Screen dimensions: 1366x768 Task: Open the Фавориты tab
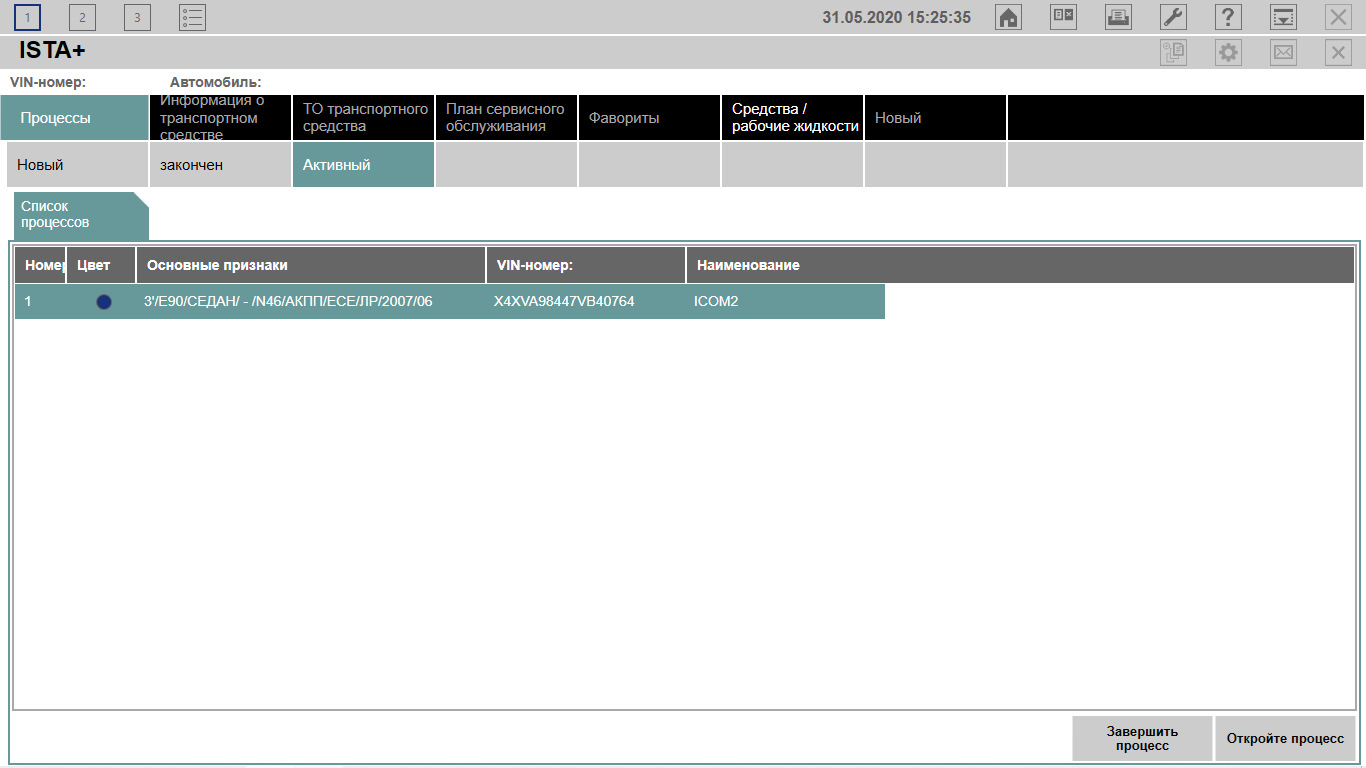[x=649, y=118]
